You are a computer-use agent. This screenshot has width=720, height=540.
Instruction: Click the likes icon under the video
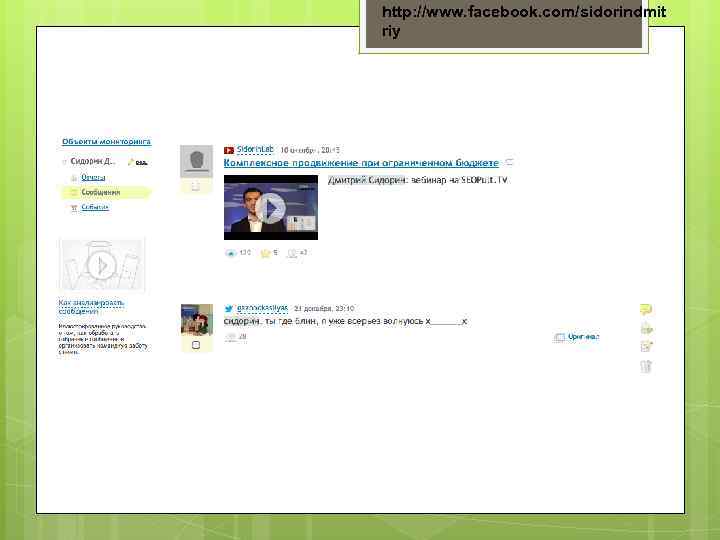[265, 253]
